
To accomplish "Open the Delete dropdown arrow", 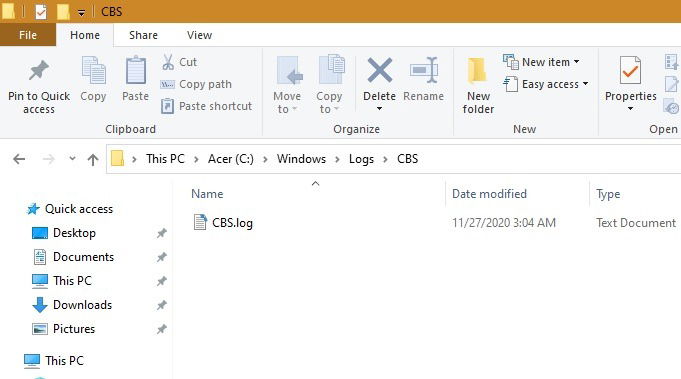I will (379, 109).
